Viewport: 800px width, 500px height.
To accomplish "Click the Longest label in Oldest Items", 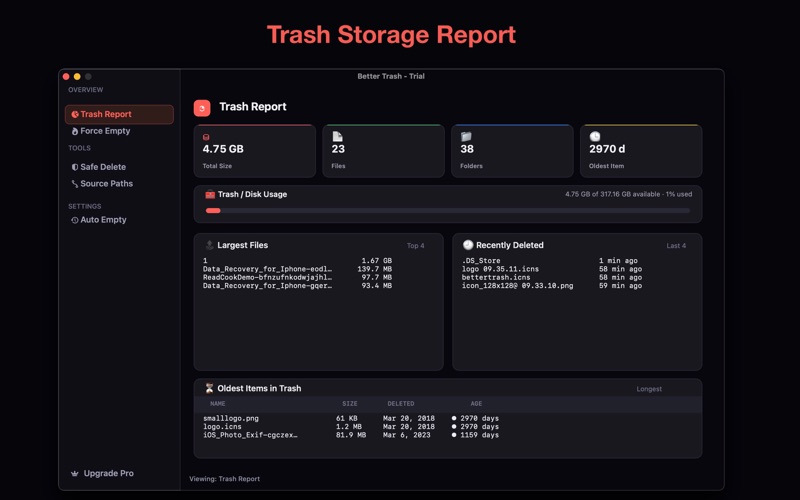I will [x=649, y=389].
